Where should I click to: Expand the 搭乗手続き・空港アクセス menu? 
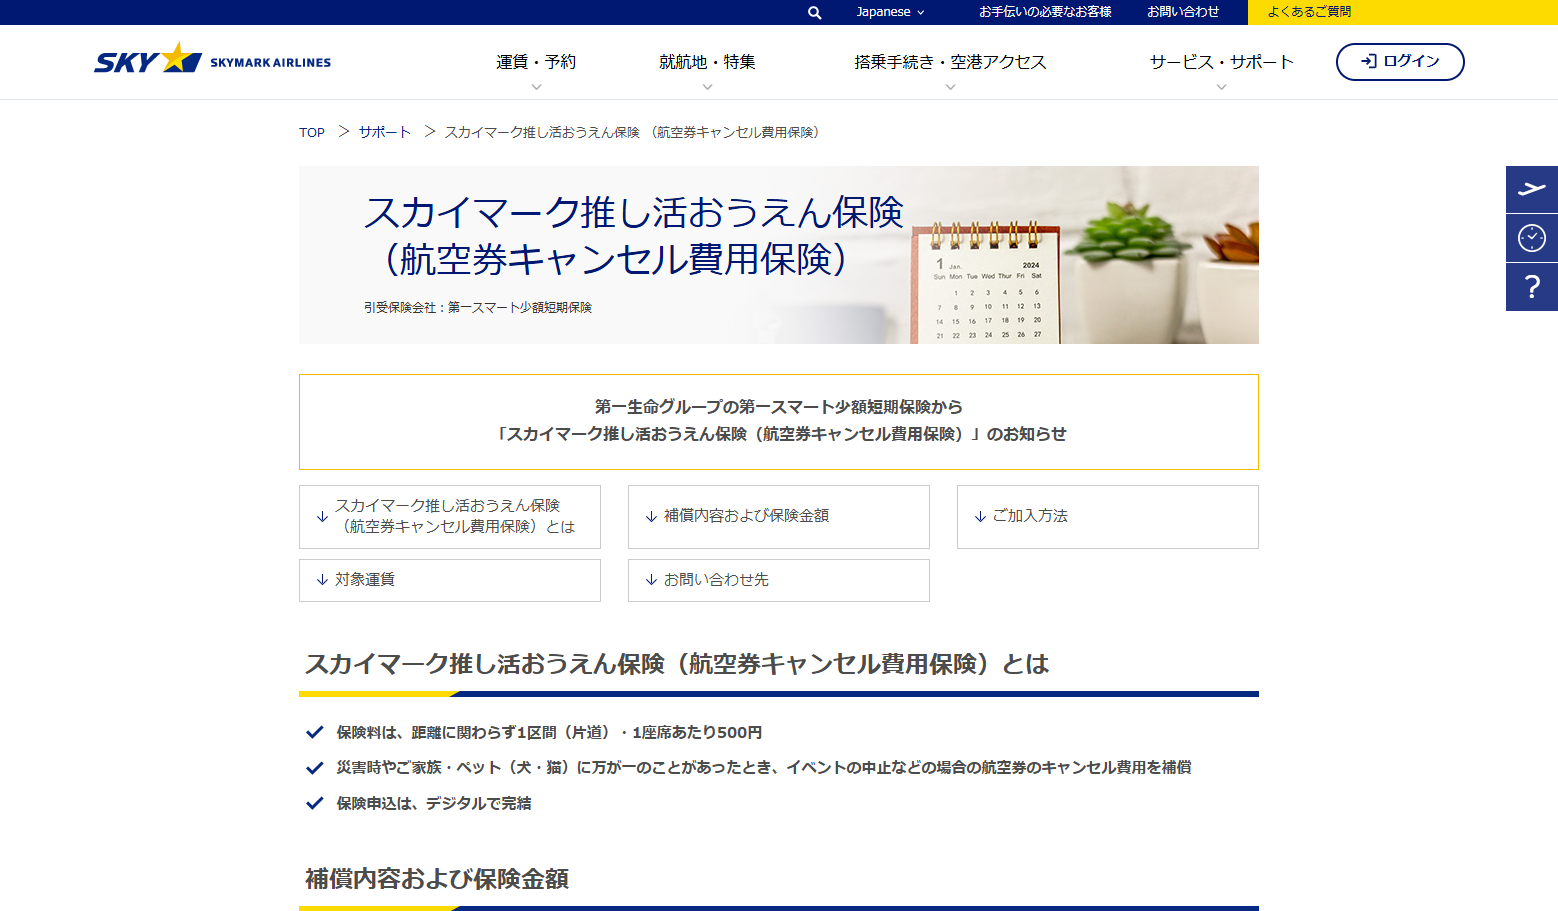(950, 62)
